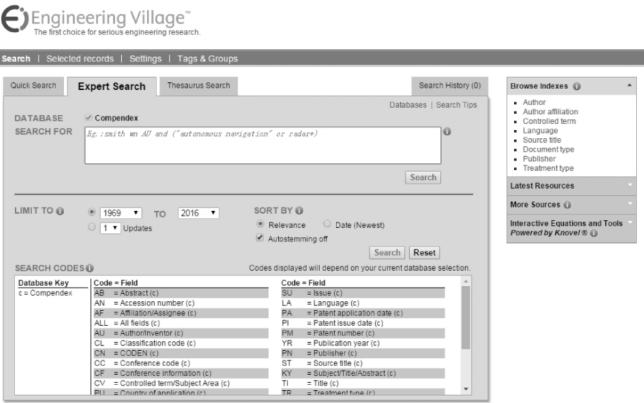
Task: Open the start year 1969 dropdown
Action: (x=121, y=213)
